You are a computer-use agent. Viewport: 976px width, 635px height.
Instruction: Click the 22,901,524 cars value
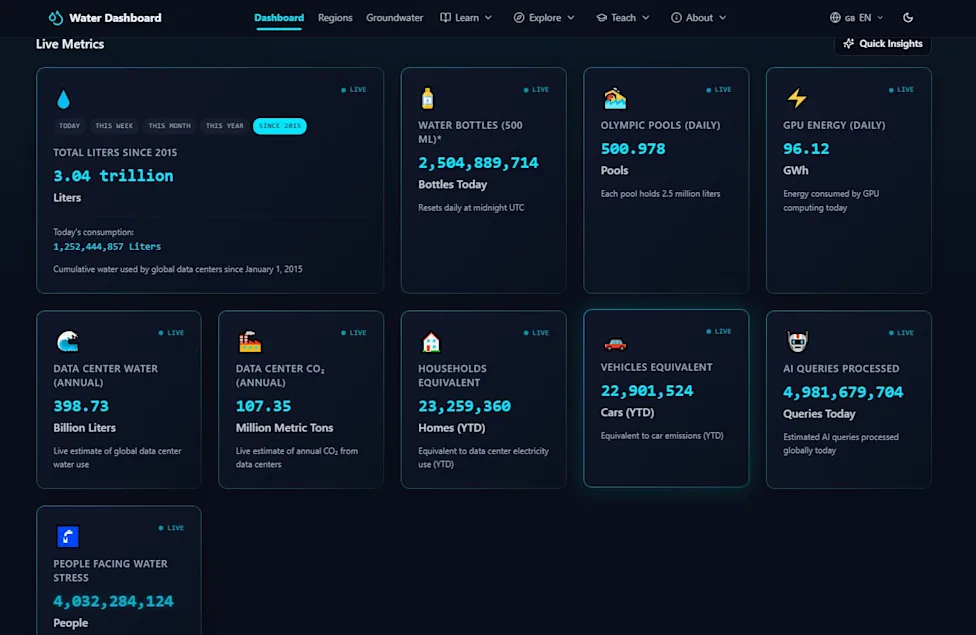tap(647, 390)
